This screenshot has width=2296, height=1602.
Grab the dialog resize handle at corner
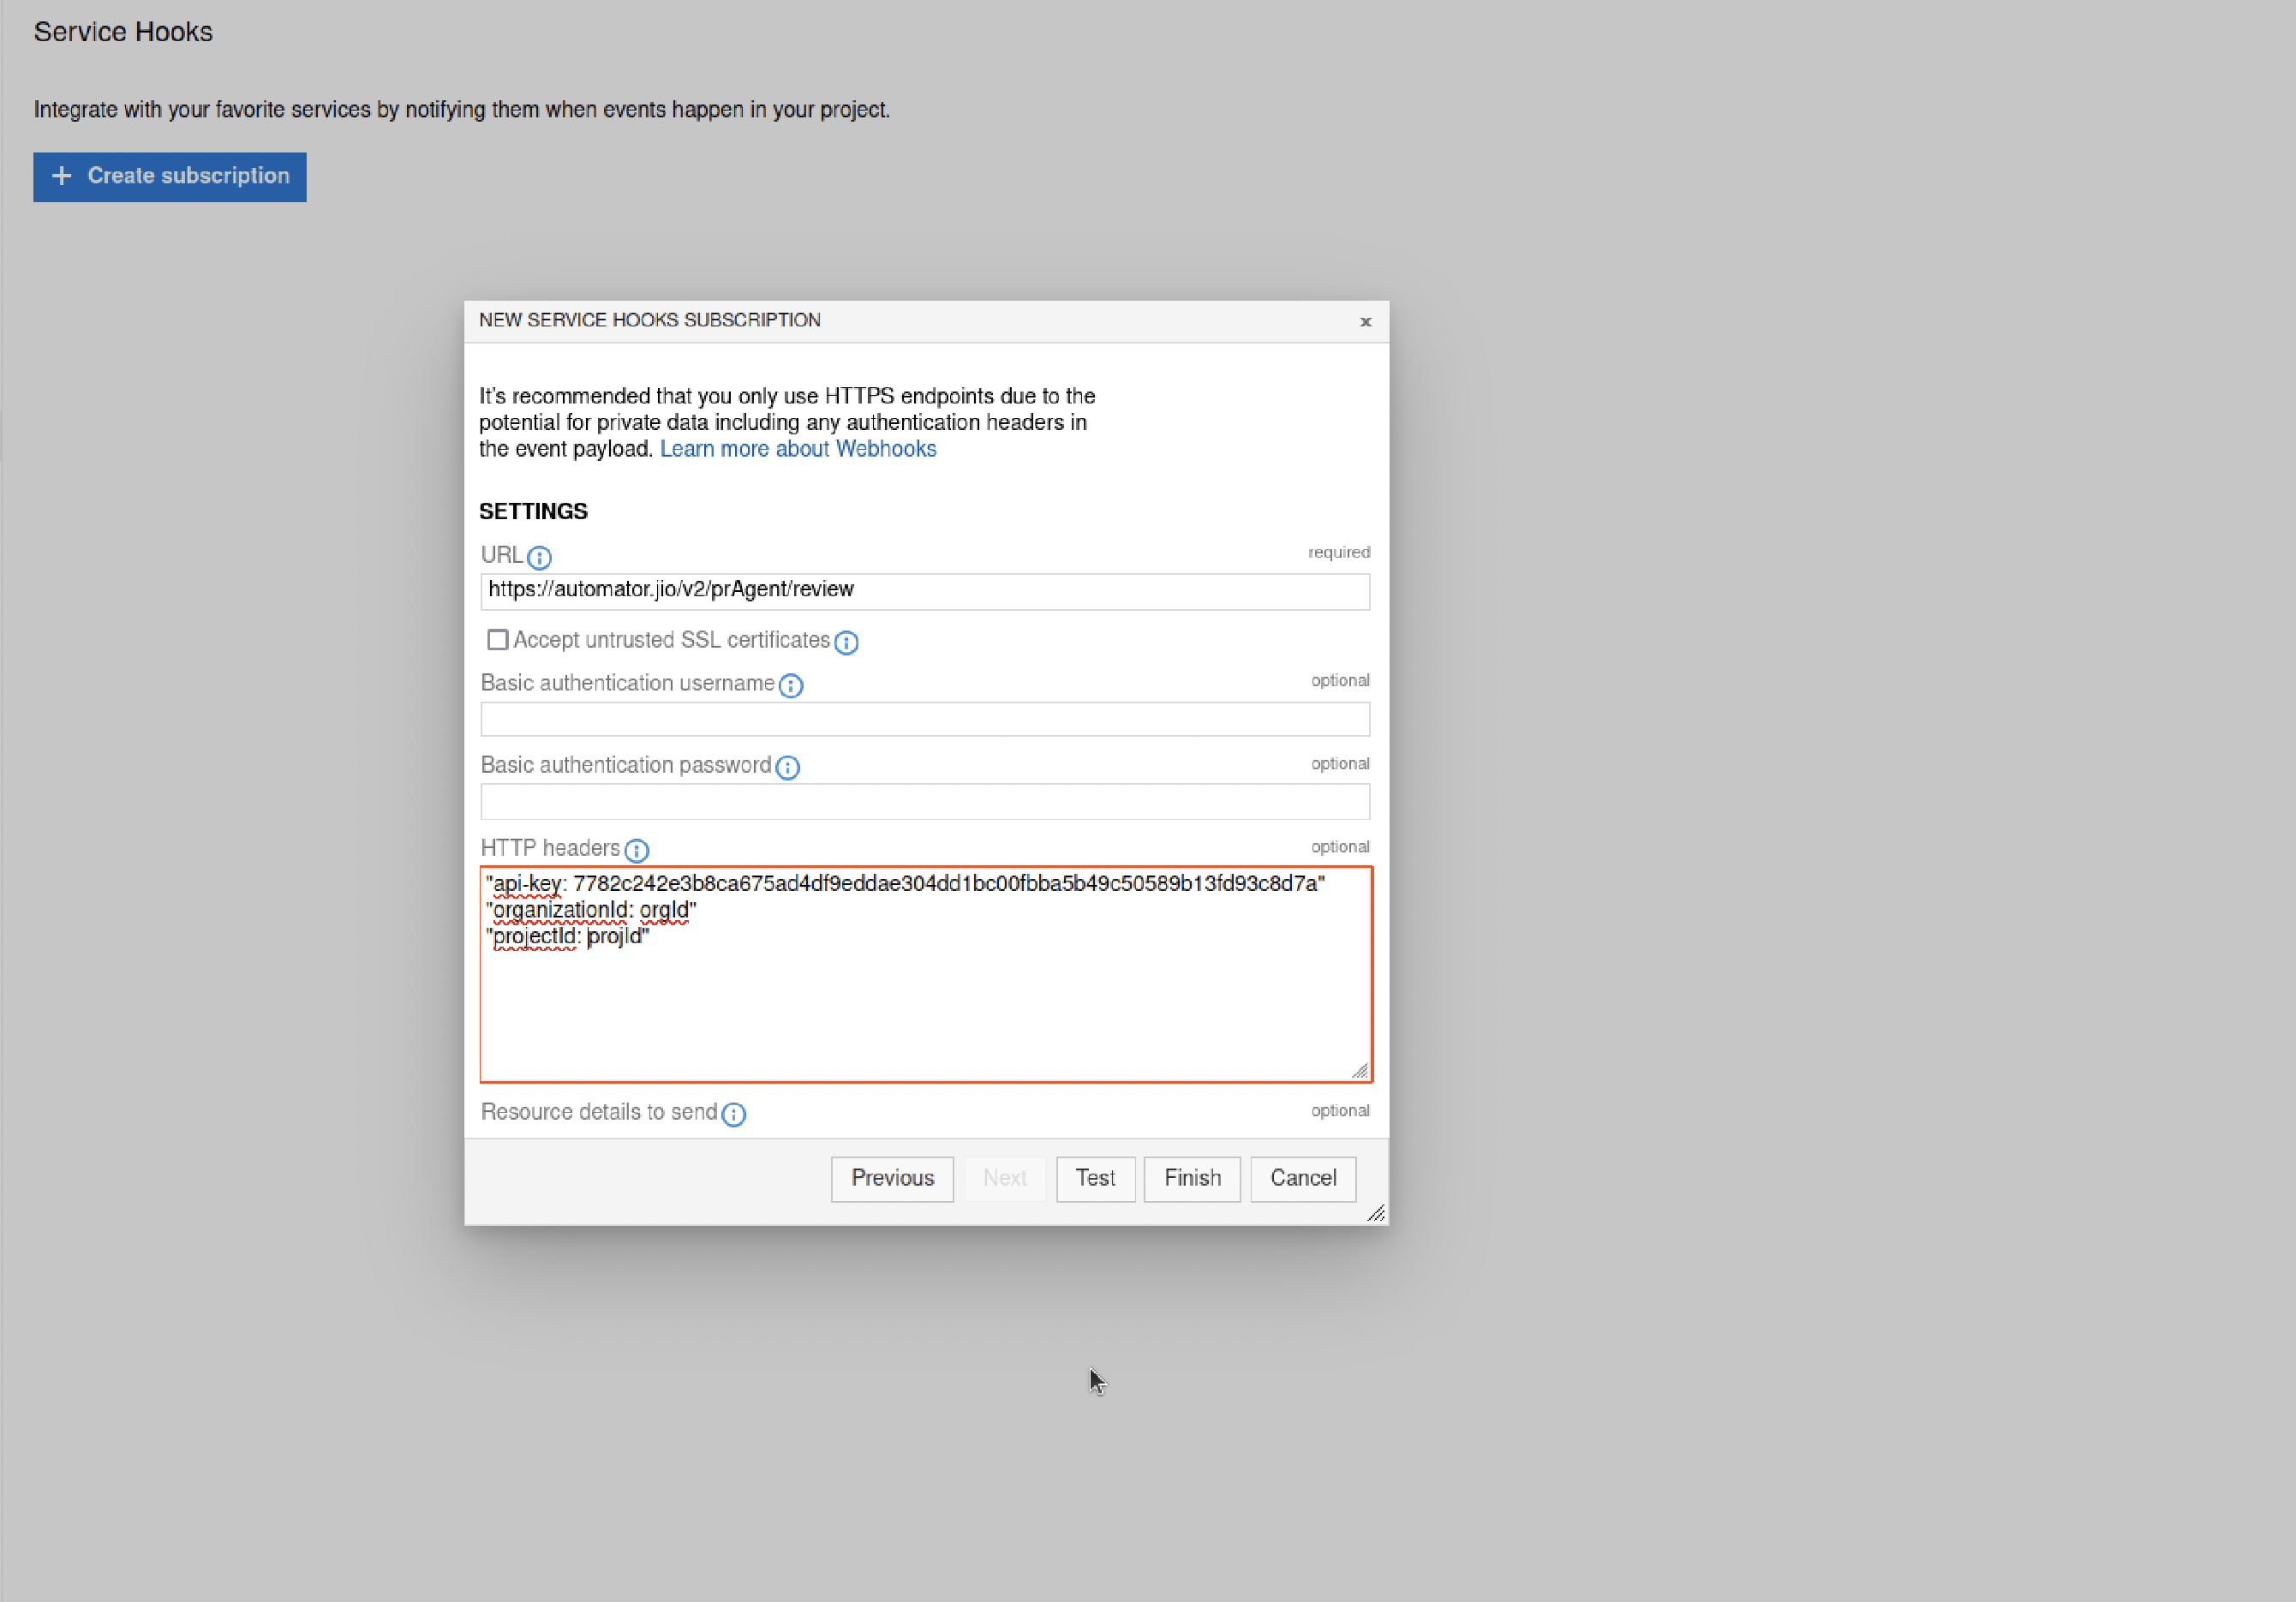point(1377,1213)
